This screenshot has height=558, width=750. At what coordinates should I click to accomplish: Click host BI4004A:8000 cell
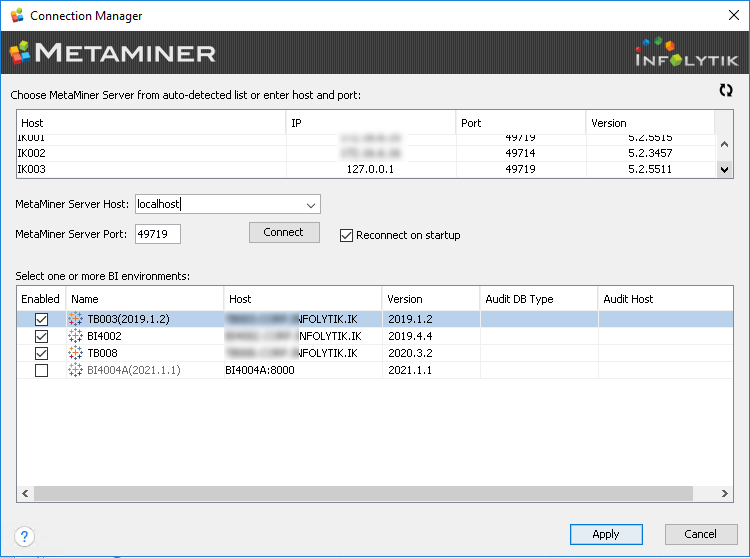[x=260, y=370]
